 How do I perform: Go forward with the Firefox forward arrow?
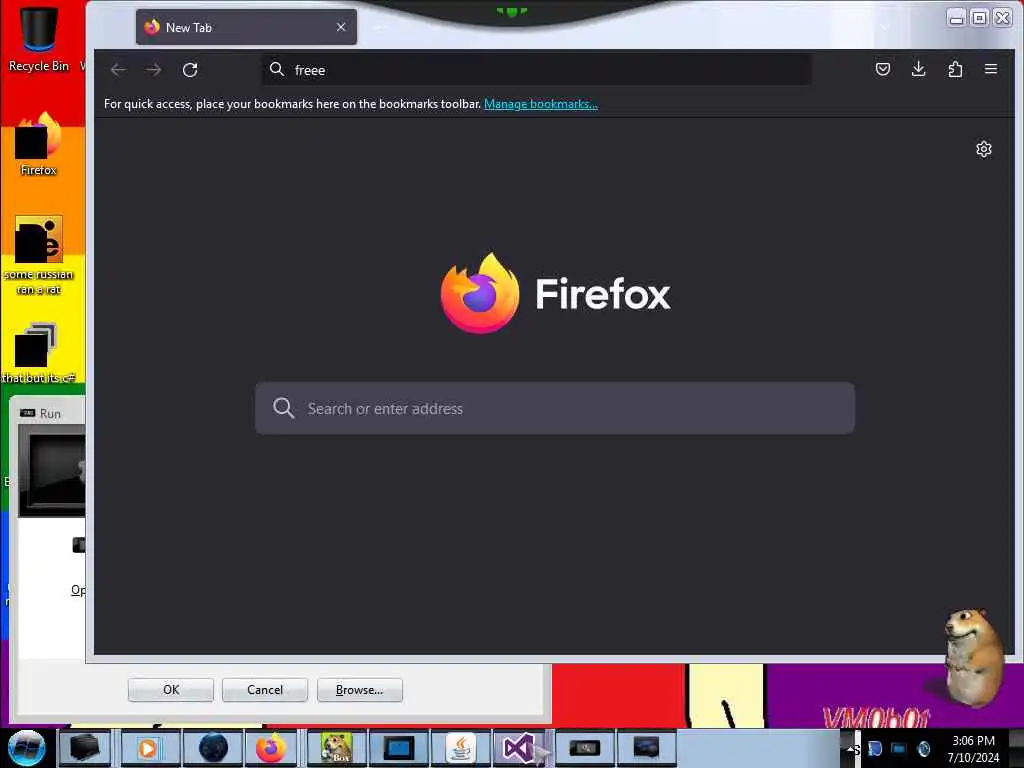tap(153, 70)
